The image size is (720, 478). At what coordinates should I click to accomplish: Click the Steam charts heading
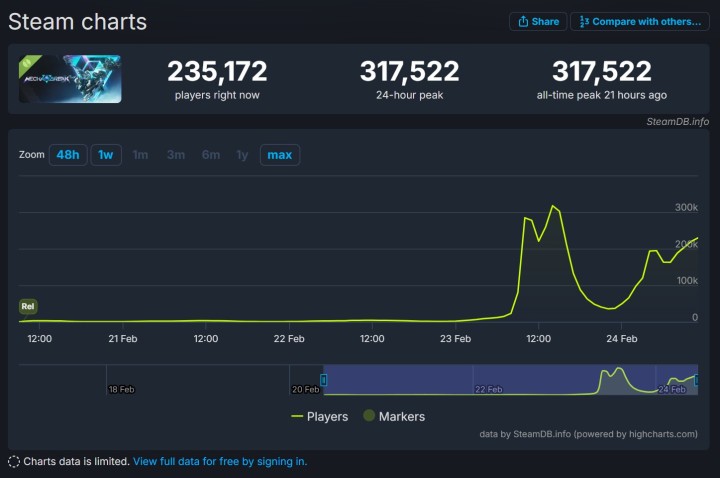pyautogui.click(x=78, y=22)
